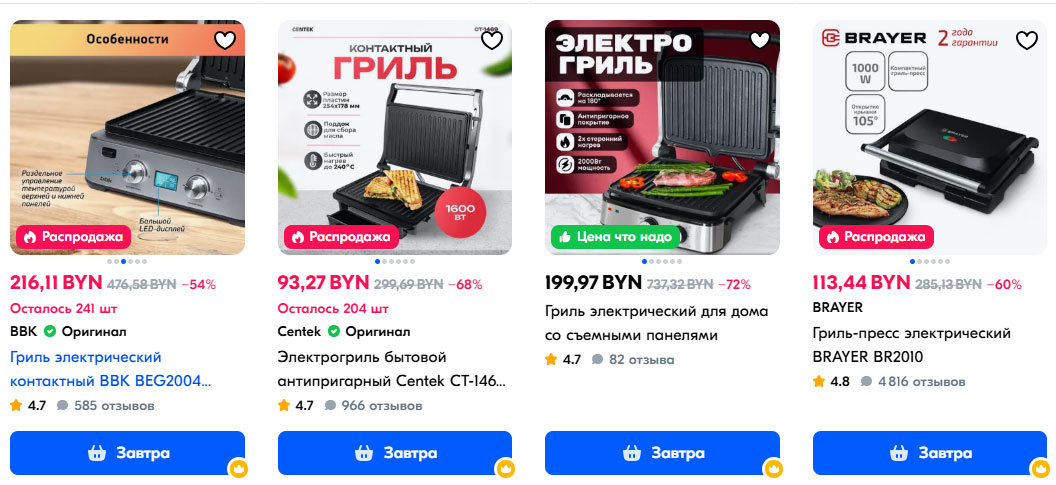
Task: Open the BBK BEG2004 grill product link
Action: coord(110,368)
